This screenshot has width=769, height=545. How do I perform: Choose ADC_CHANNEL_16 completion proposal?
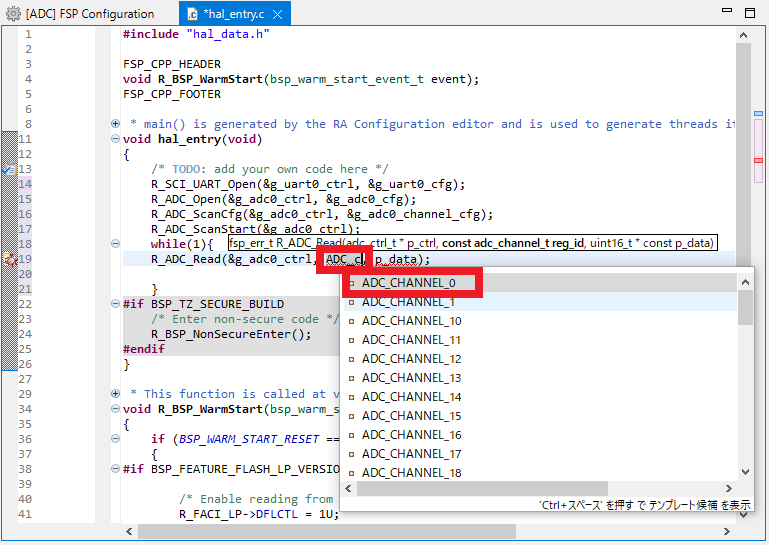(539, 435)
